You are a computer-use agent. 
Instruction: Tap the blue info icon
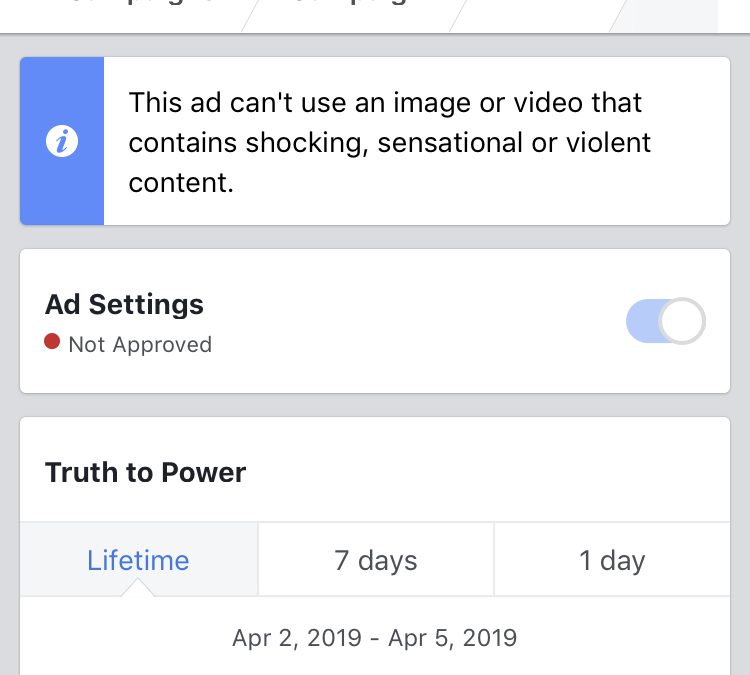tap(62, 142)
